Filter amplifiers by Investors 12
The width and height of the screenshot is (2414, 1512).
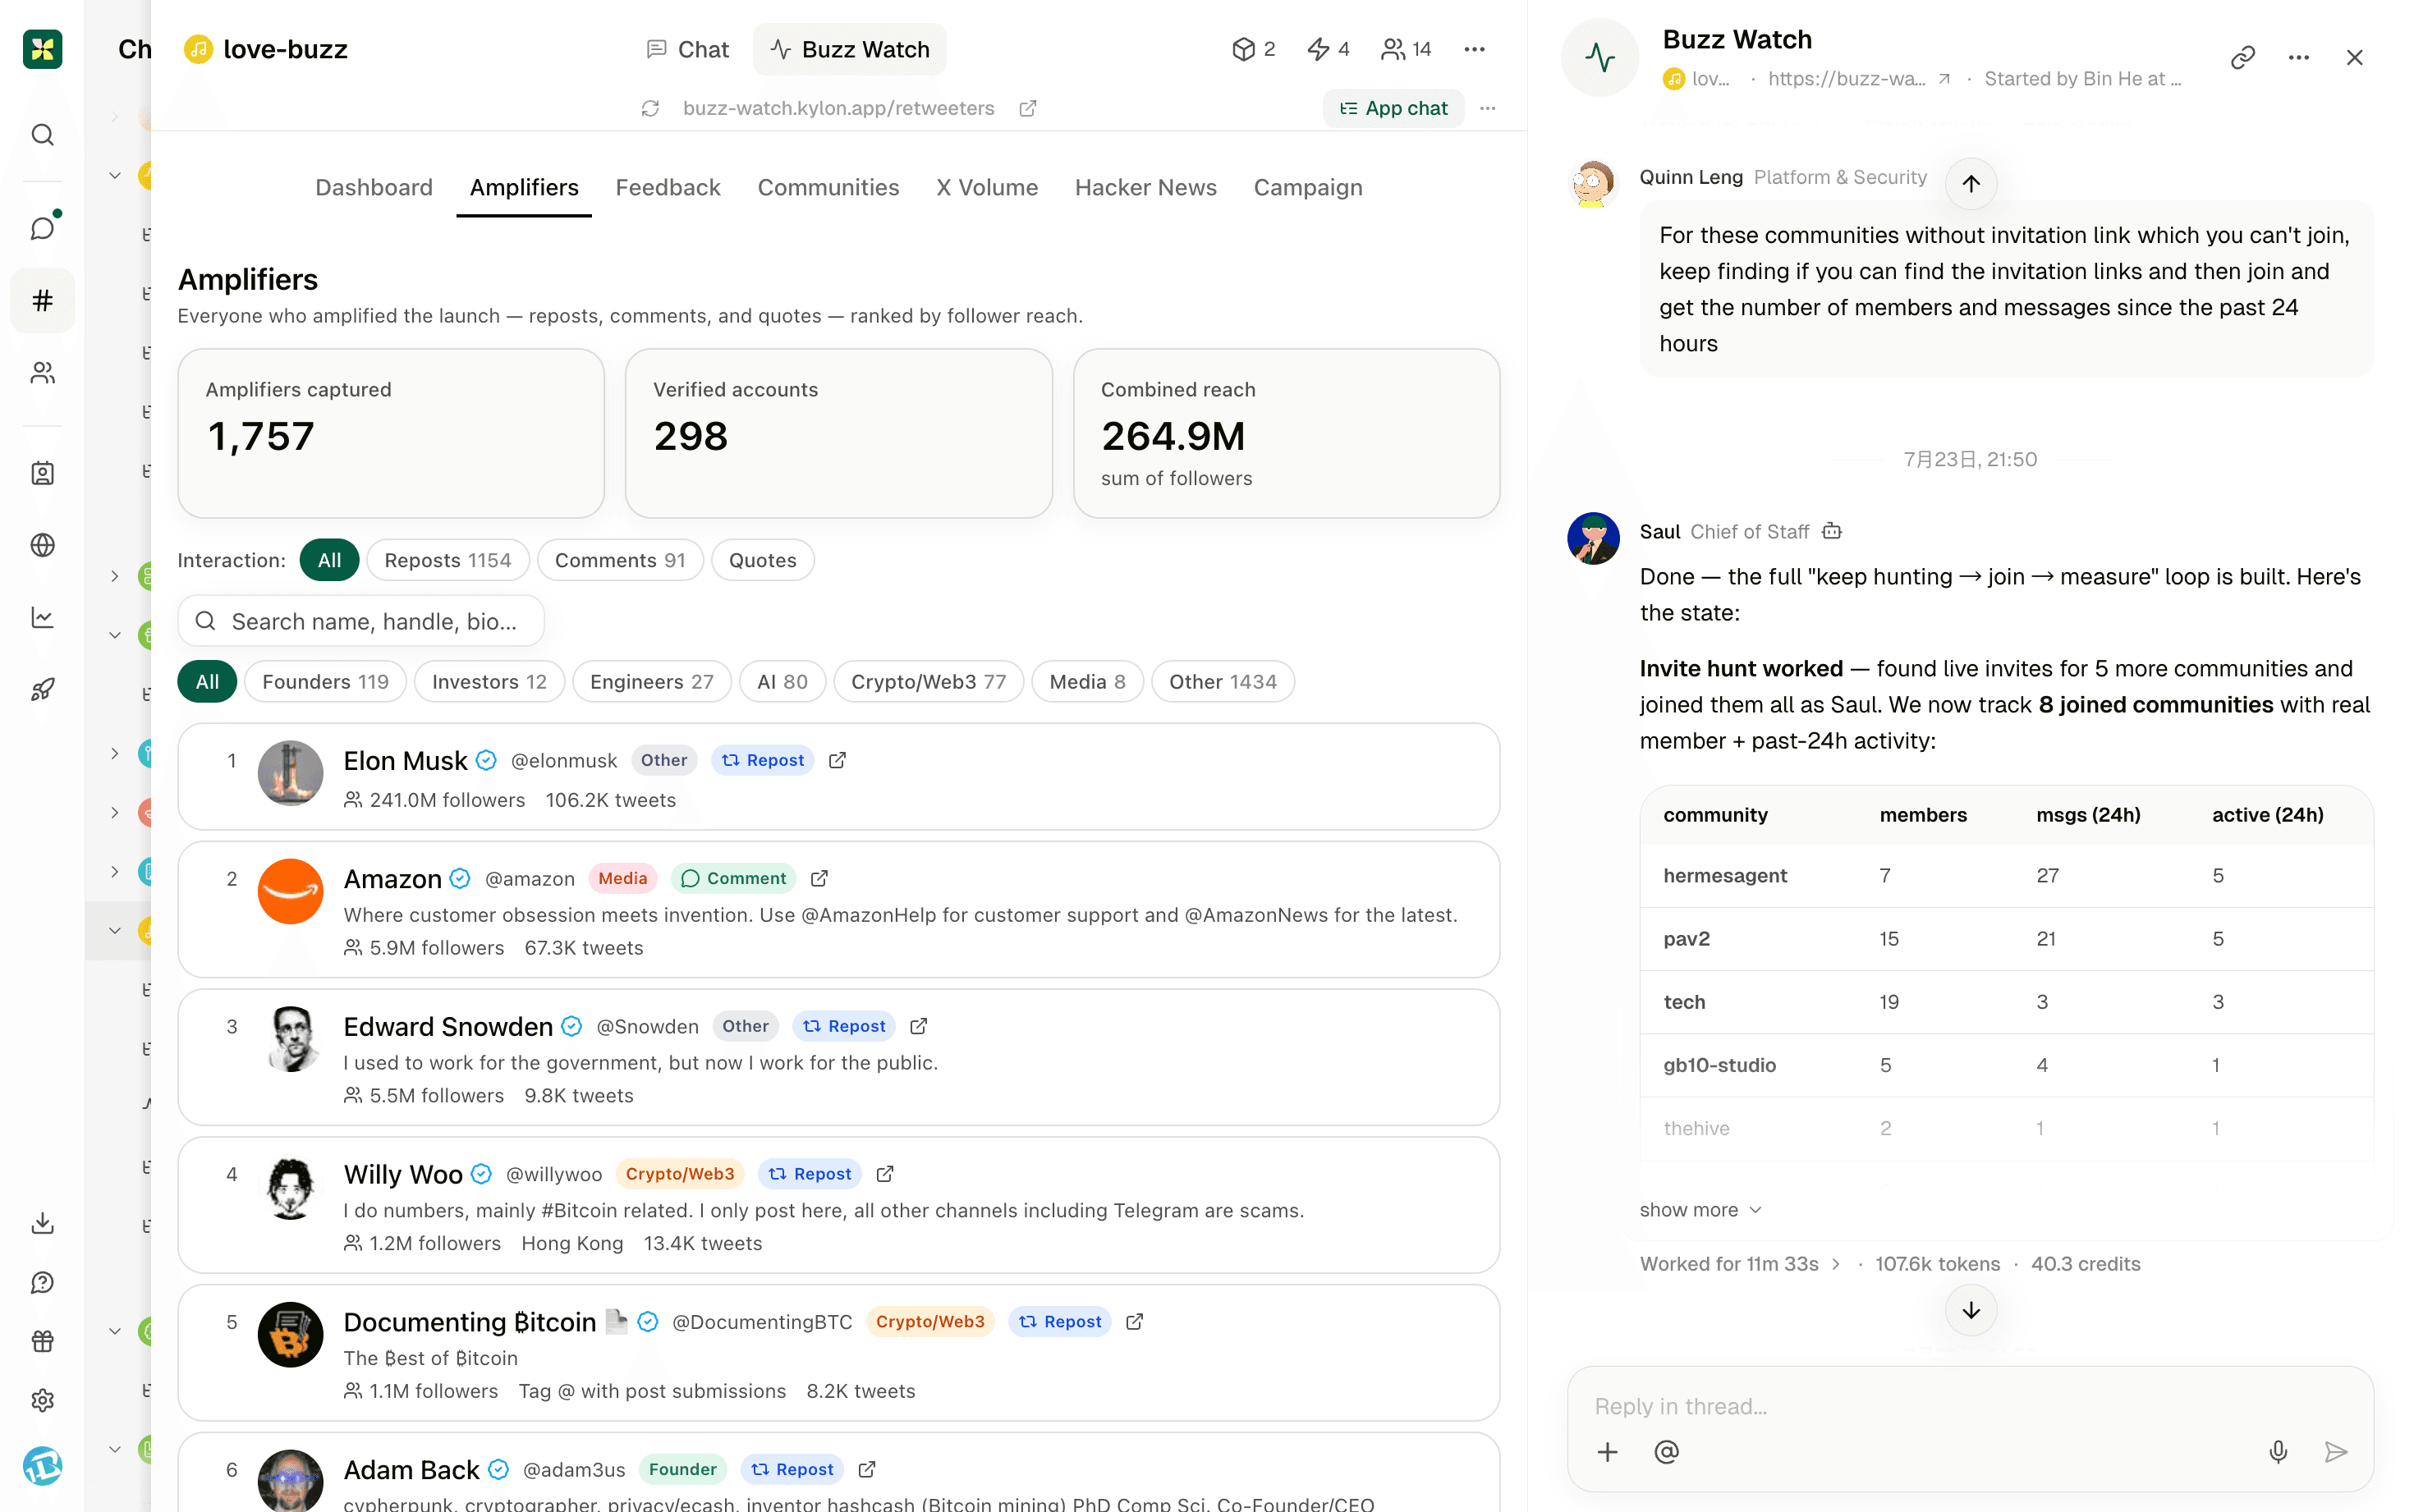(489, 682)
